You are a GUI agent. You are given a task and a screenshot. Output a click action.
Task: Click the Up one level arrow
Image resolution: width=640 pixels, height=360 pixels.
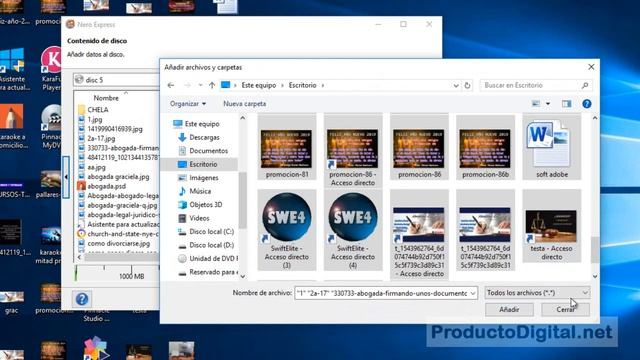[x=212, y=85]
